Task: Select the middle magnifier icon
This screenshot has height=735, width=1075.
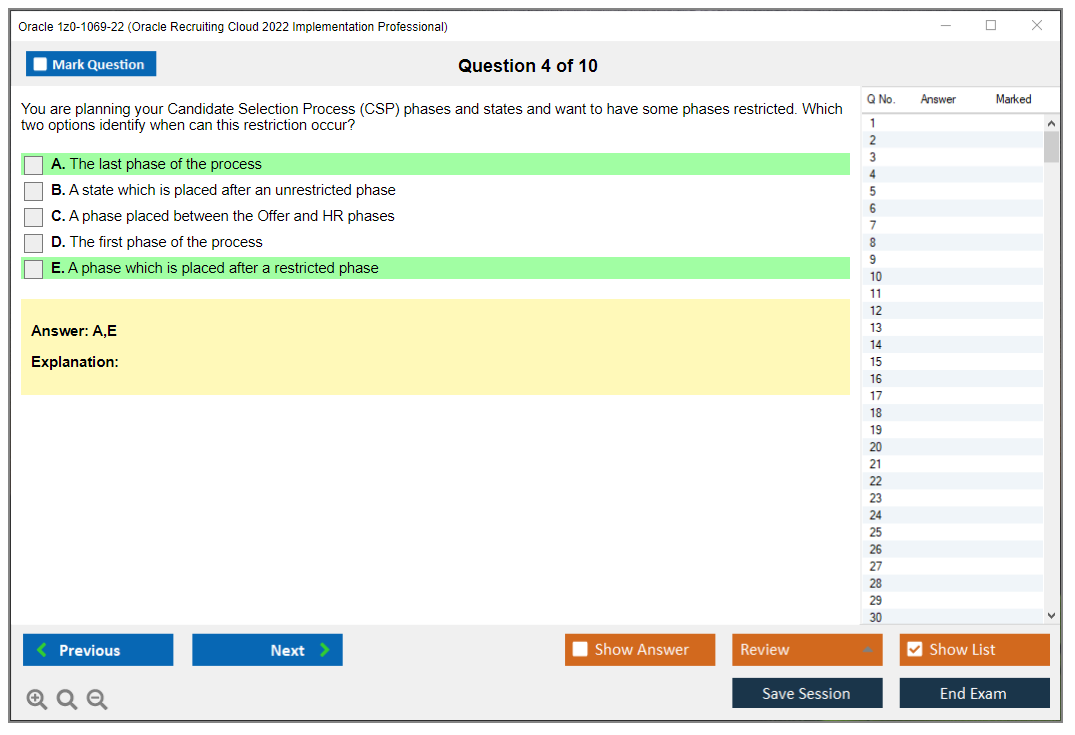Action: coord(67,699)
